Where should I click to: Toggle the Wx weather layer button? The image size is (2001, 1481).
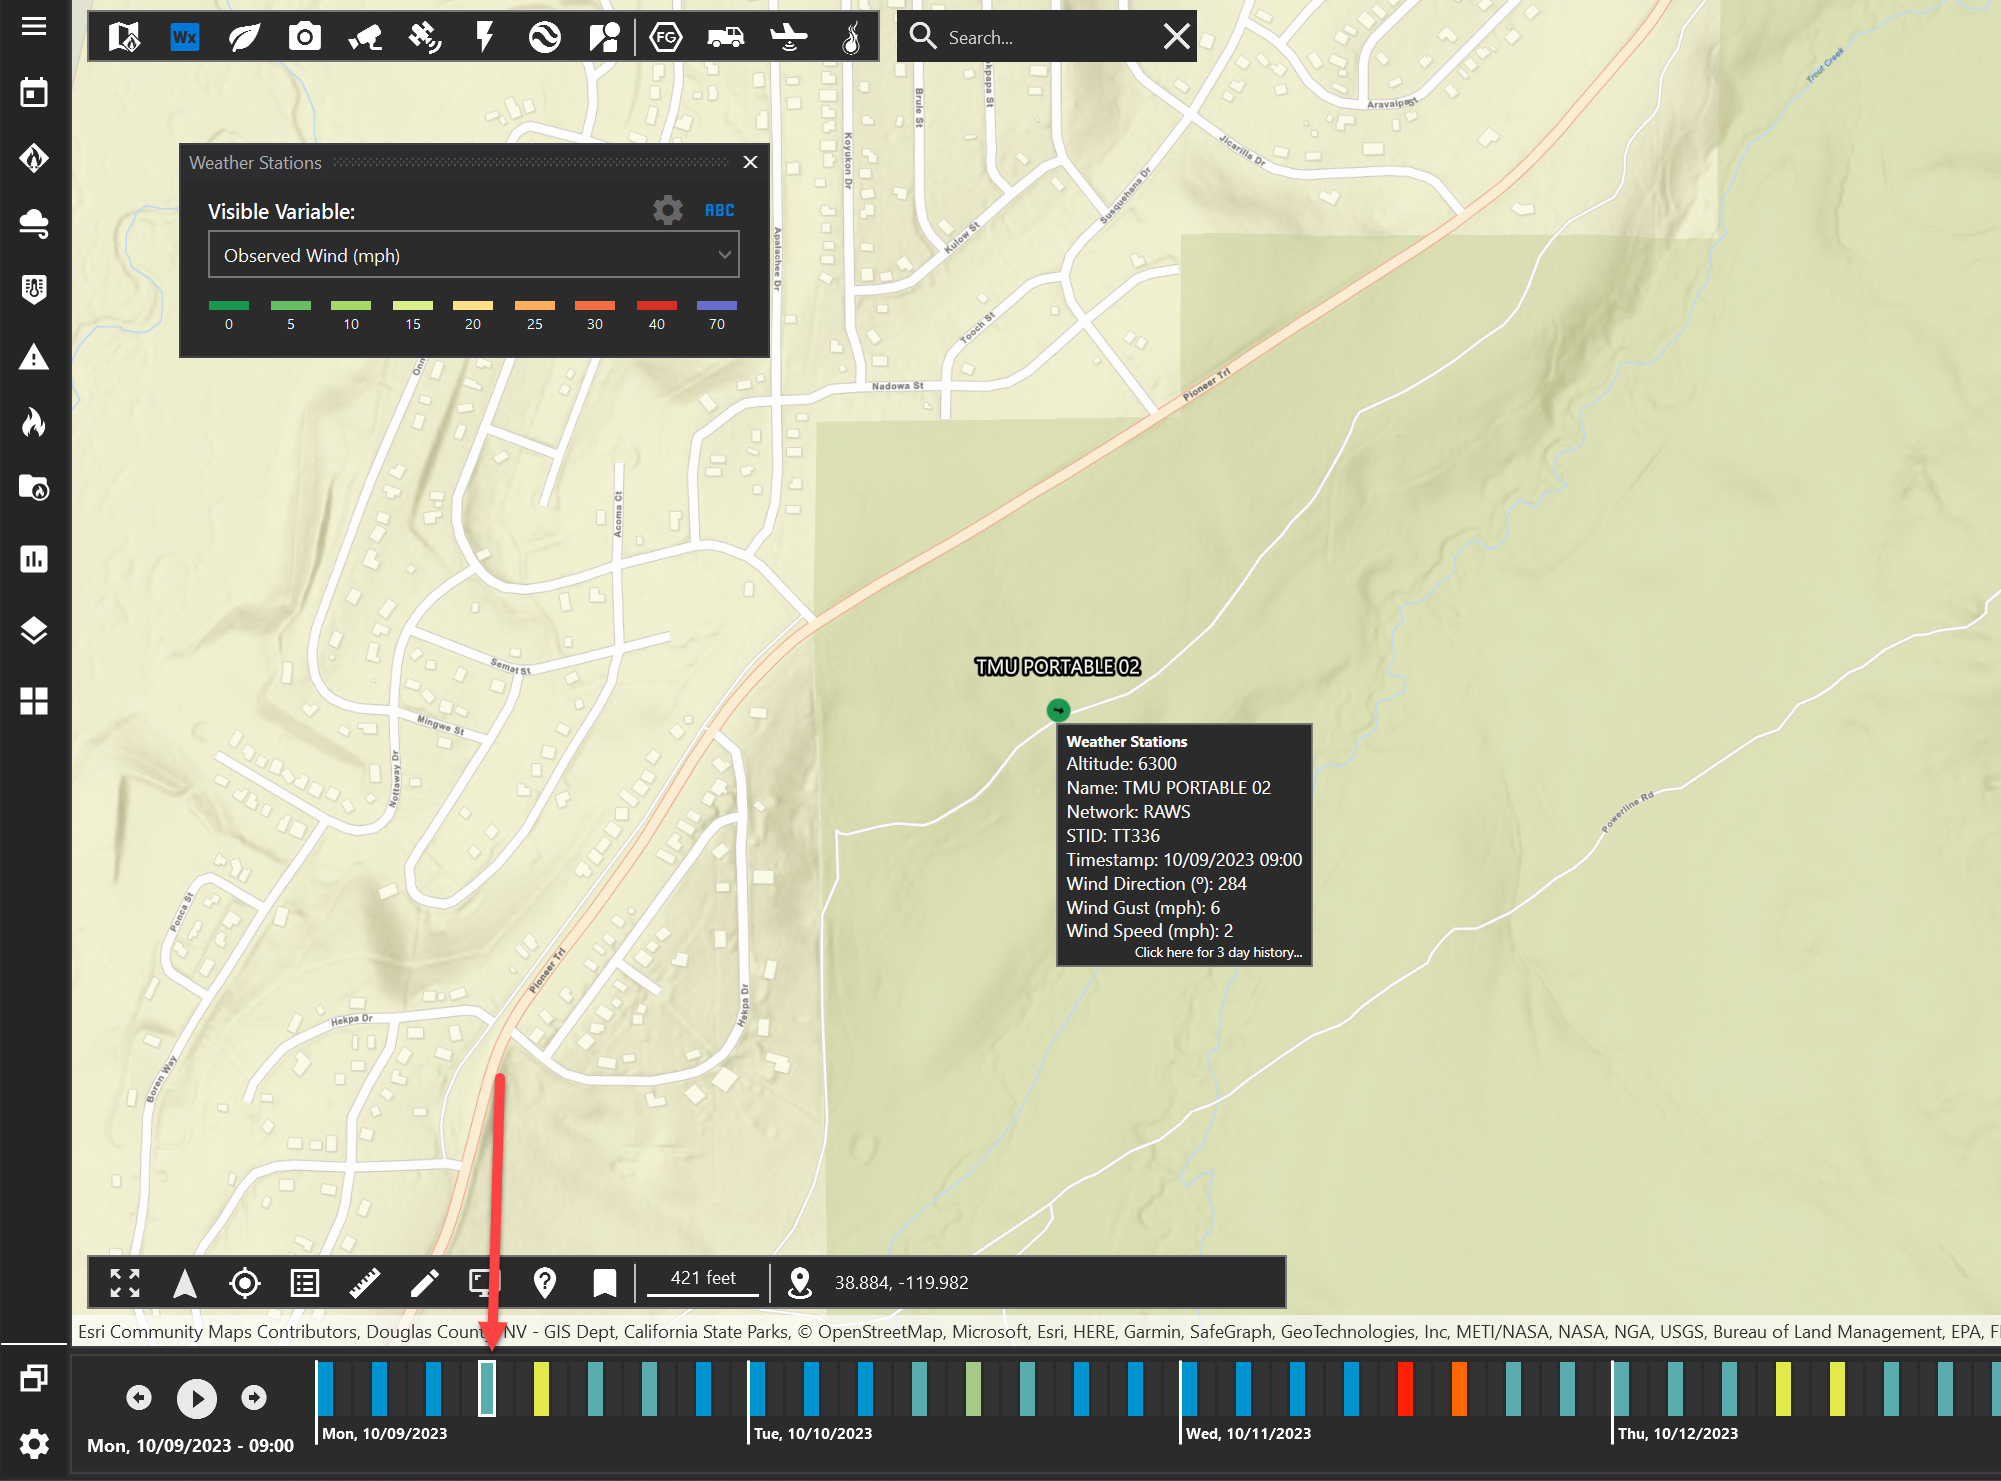click(185, 38)
